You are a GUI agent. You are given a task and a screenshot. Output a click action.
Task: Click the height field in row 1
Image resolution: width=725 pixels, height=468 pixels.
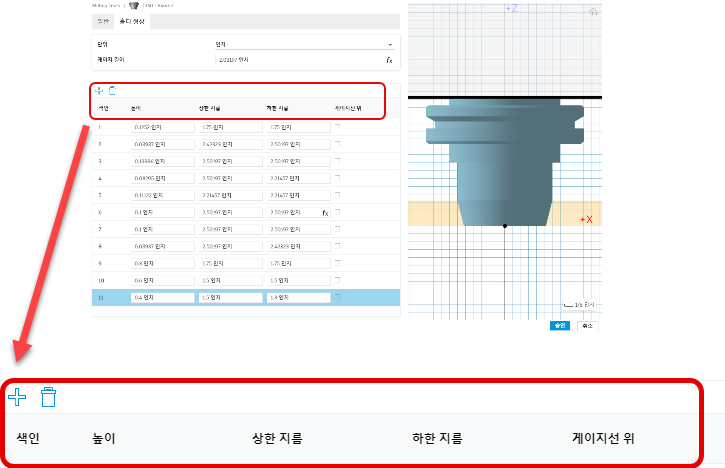[x=163, y=127]
